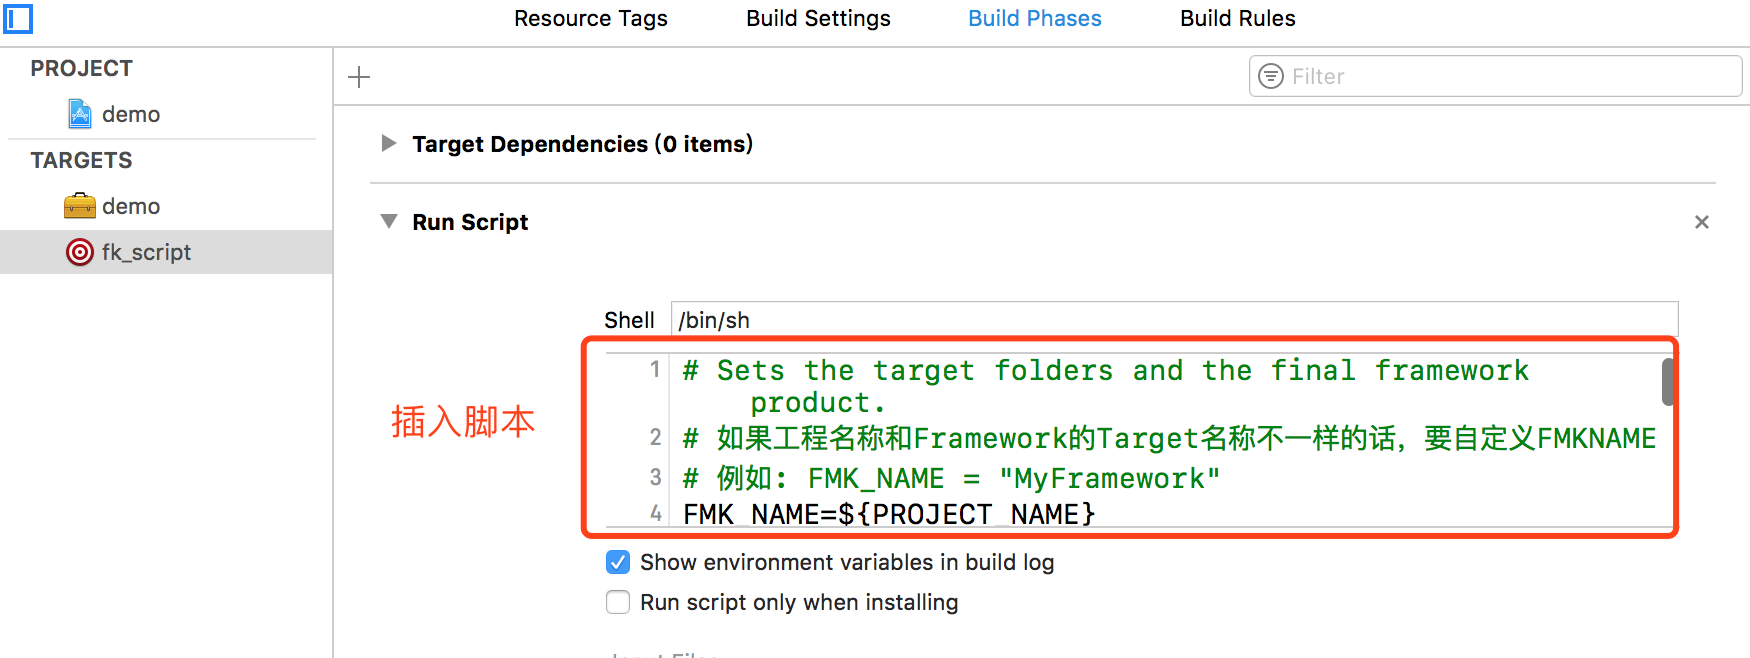
Task: Click line 4 'FMK_NAME=${PROJECT_NAME}'
Action: 889,514
